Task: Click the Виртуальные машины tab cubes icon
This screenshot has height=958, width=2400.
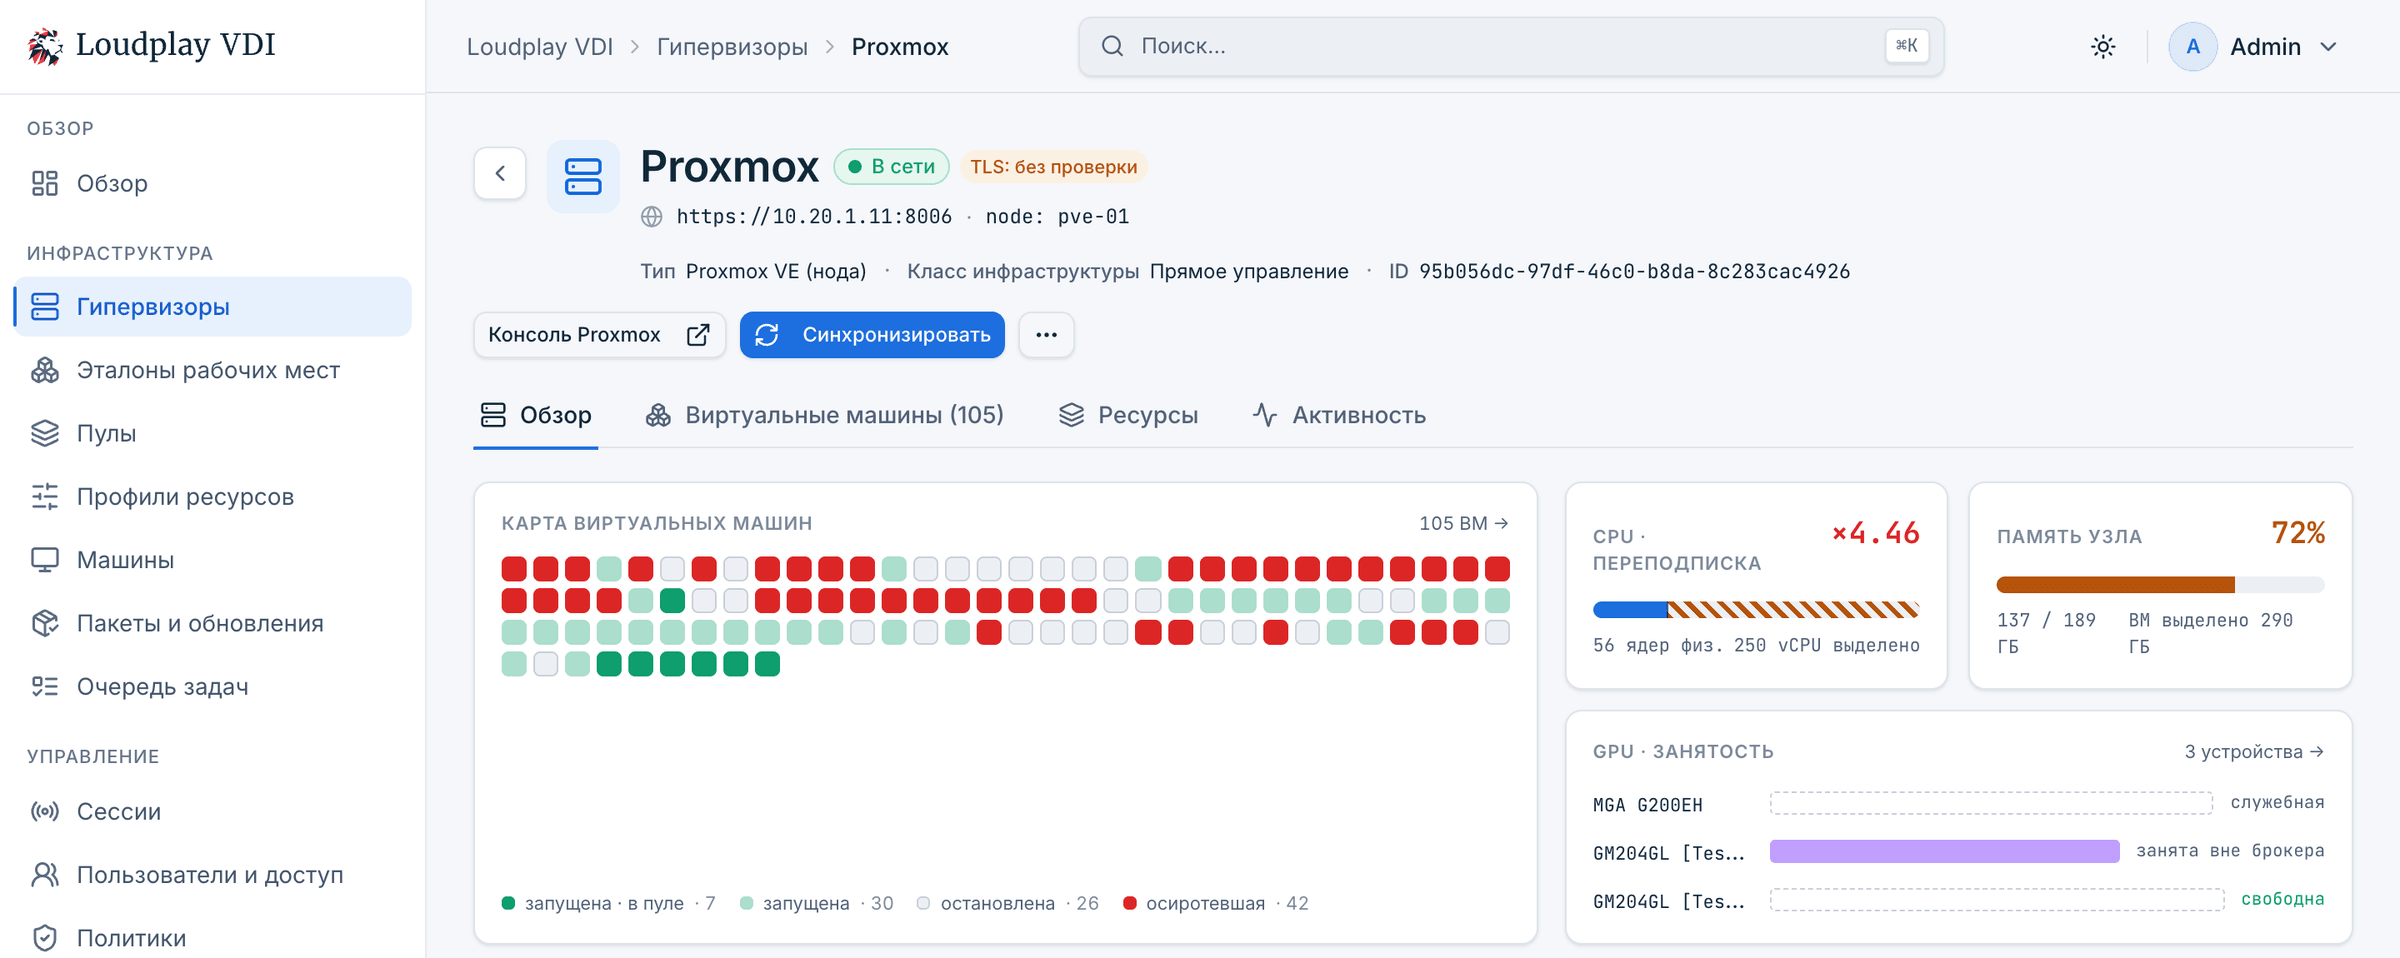Action: pyautogui.click(x=658, y=415)
